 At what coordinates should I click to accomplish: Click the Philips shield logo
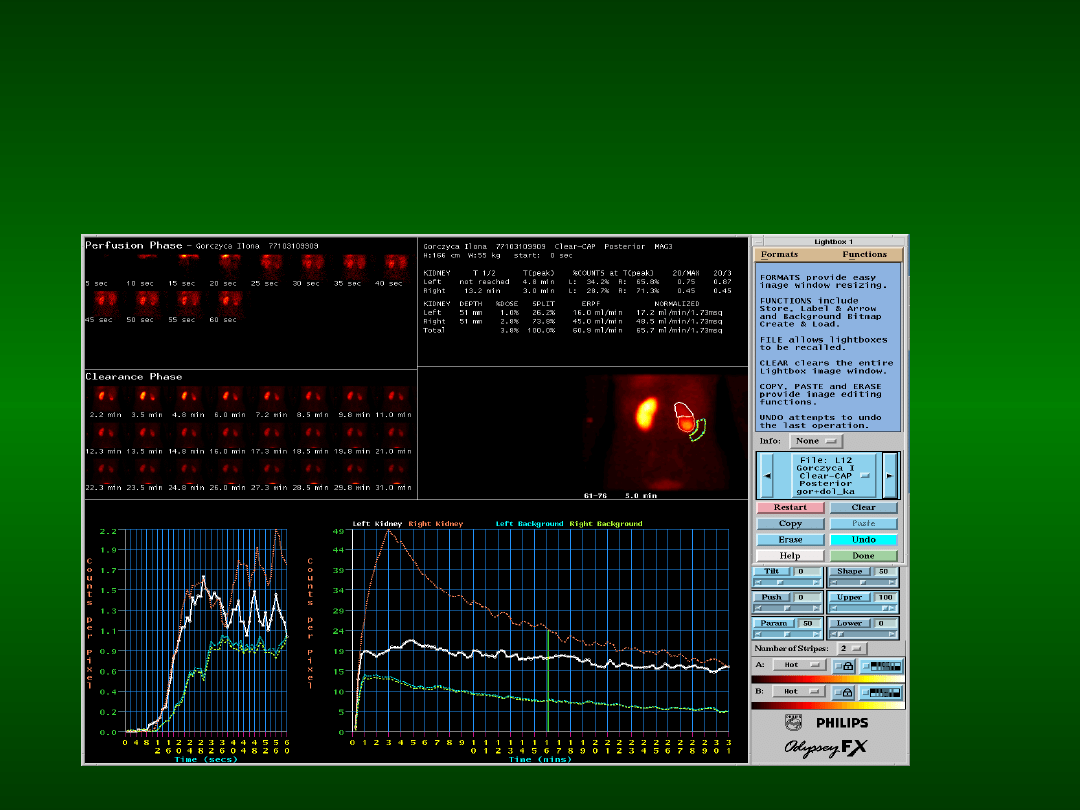[x=794, y=722]
